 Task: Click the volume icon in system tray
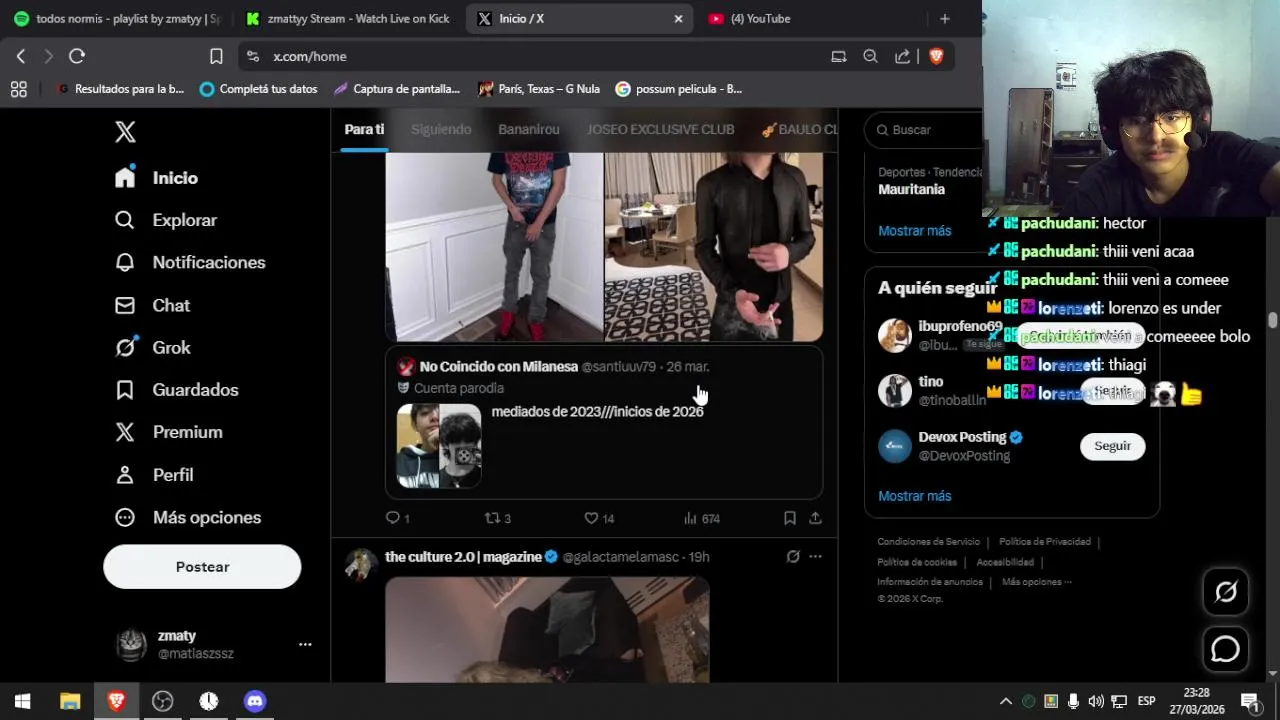tap(1096, 701)
